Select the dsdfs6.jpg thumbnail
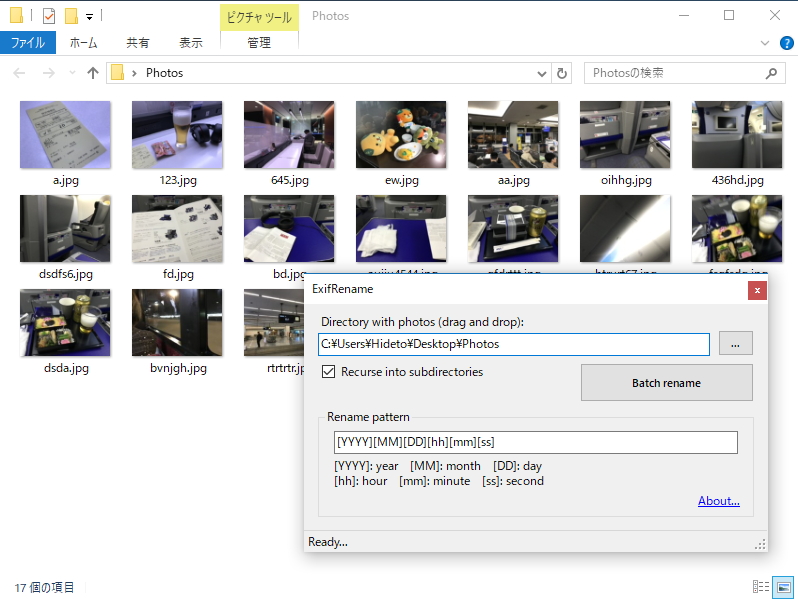 65,229
